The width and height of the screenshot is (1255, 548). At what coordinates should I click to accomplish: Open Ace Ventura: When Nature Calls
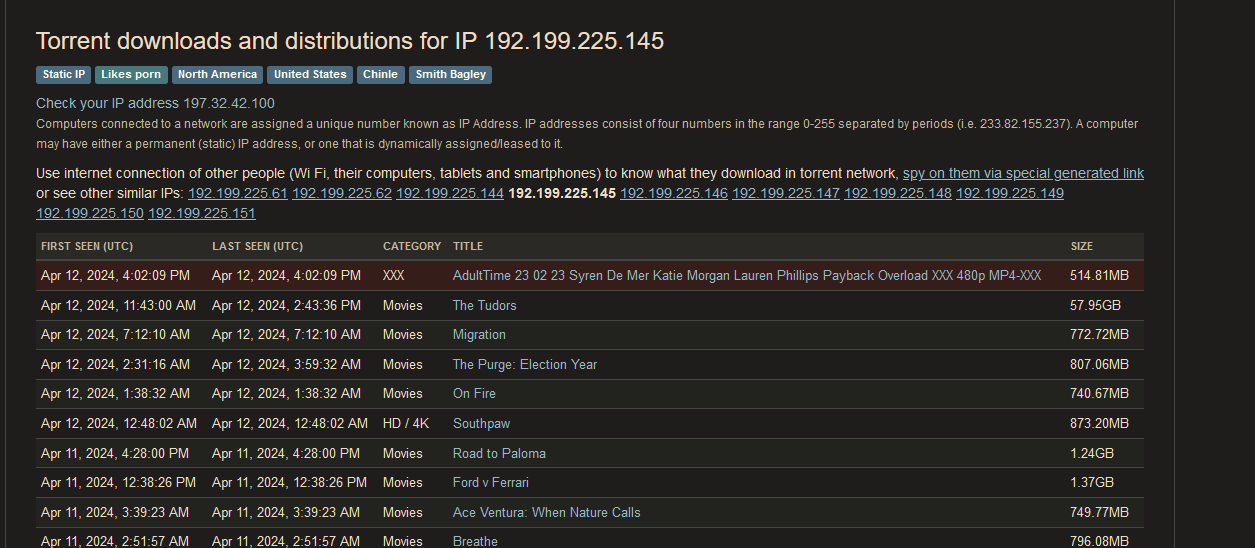coord(547,513)
